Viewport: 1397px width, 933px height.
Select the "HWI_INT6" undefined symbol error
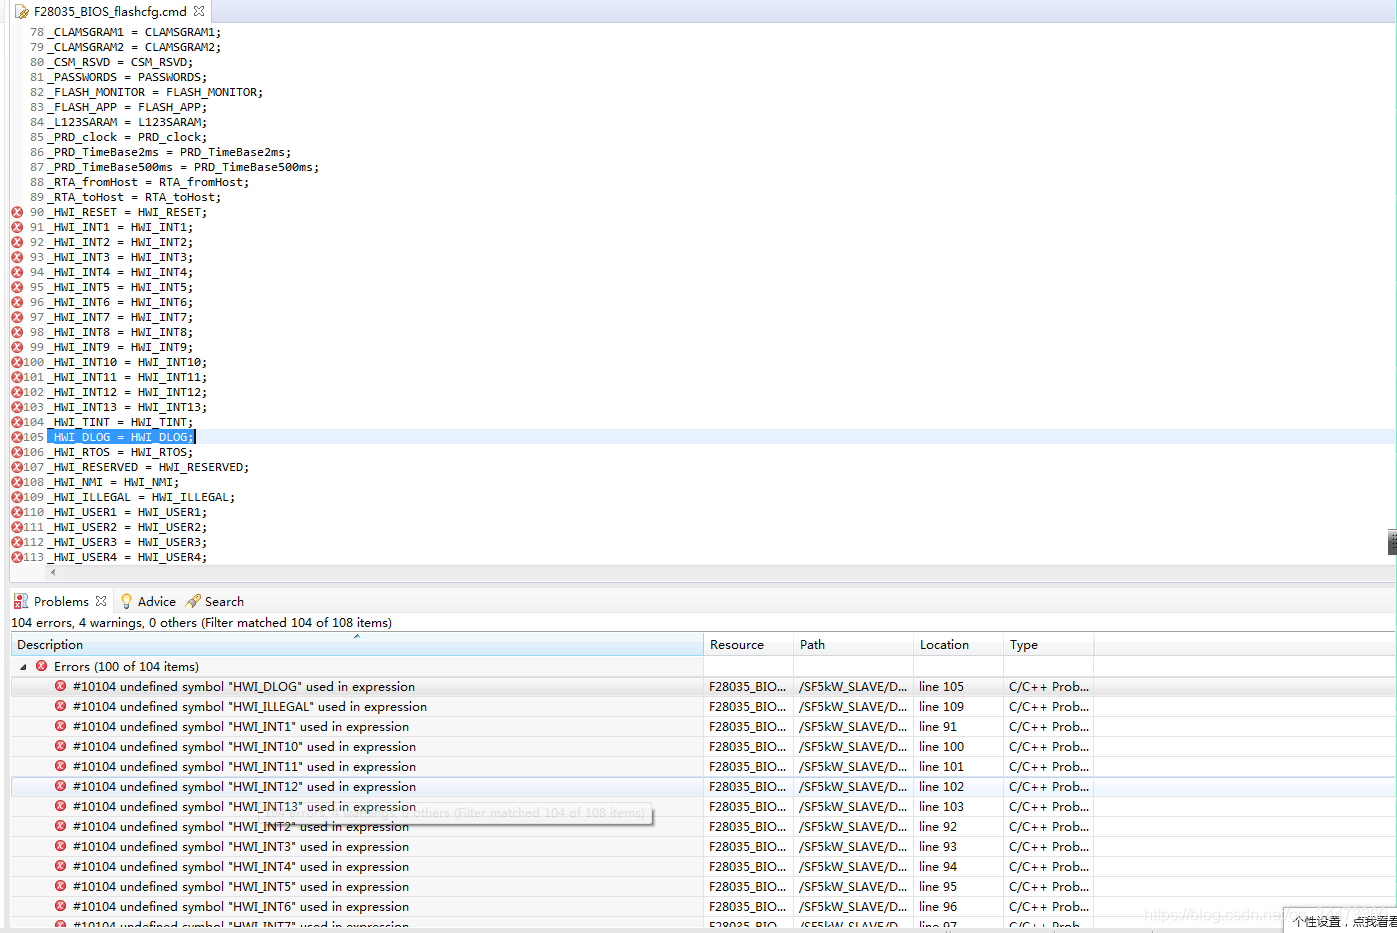click(241, 907)
